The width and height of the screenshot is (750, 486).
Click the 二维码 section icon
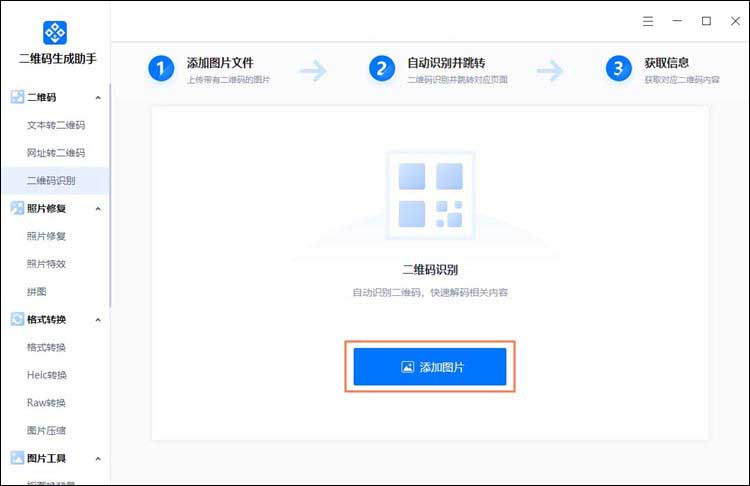(17, 97)
